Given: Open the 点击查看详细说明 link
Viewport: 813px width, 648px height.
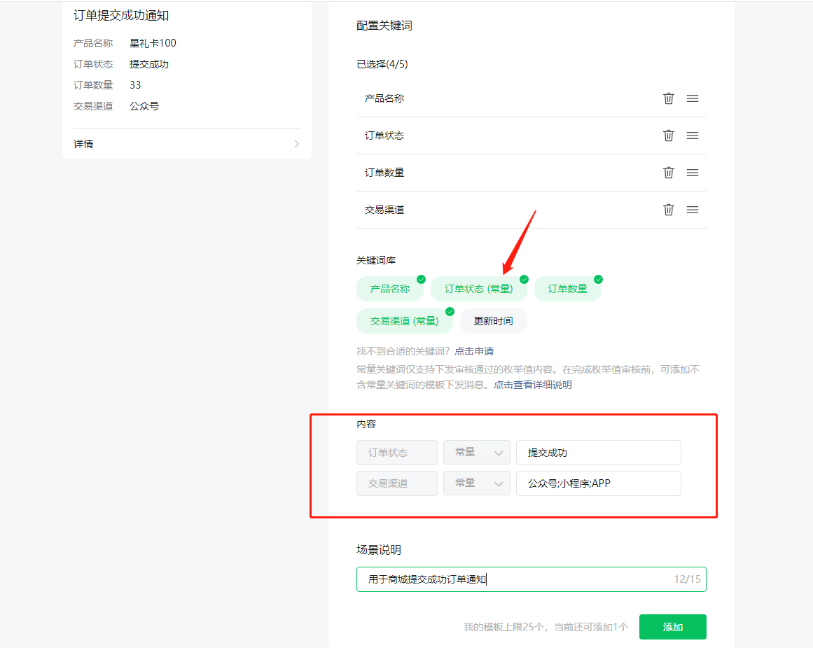Looking at the screenshot, I should point(532,385).
